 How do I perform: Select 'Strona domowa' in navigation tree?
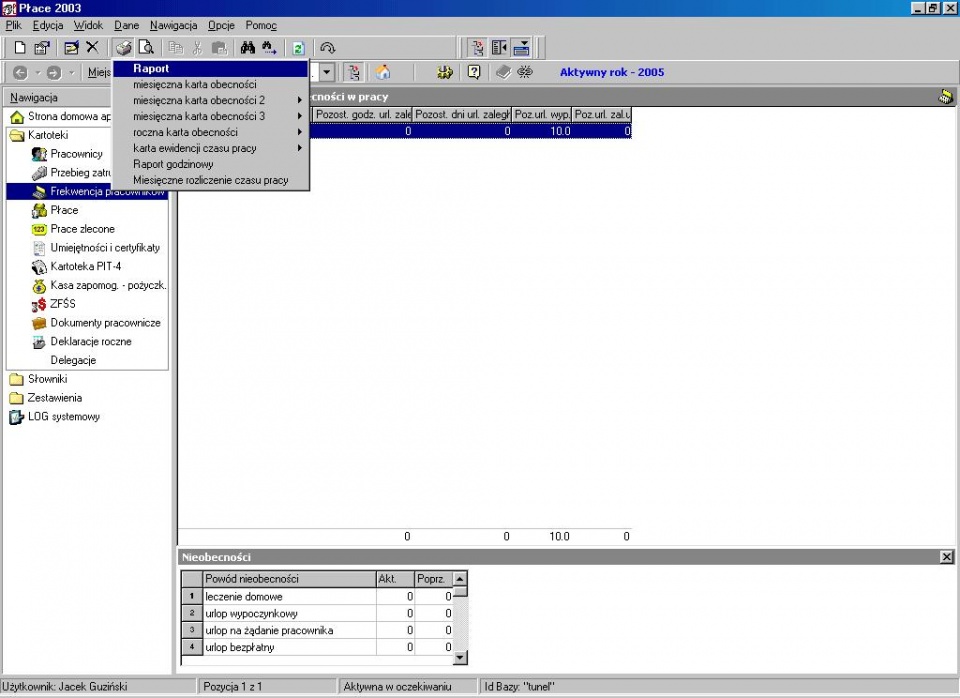pyautogui.click(x=61, y=116)
